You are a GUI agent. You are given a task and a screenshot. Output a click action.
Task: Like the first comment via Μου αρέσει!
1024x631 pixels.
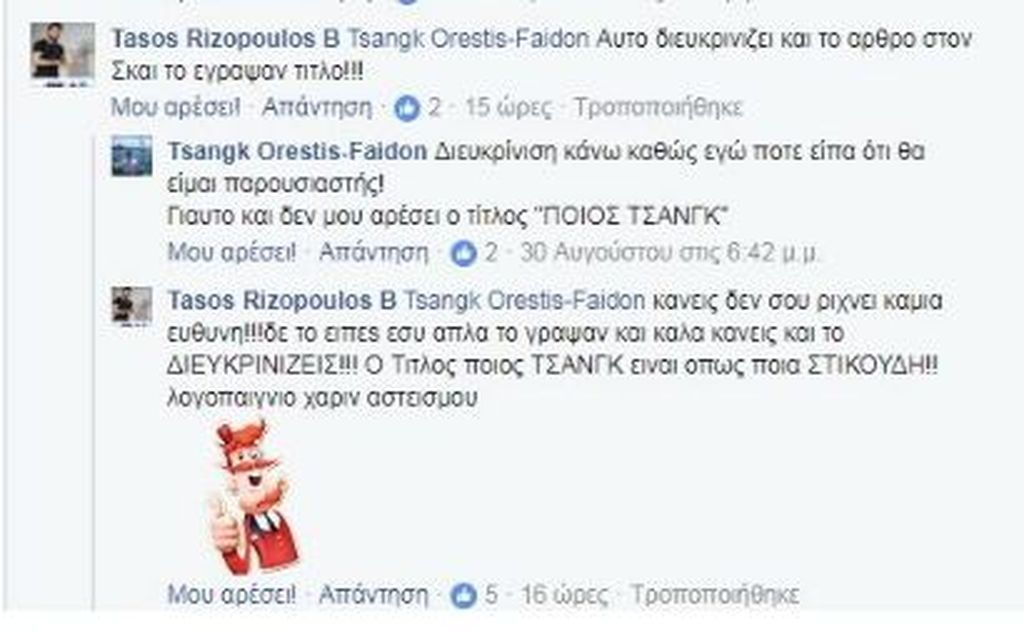click(x=175, y=107)
